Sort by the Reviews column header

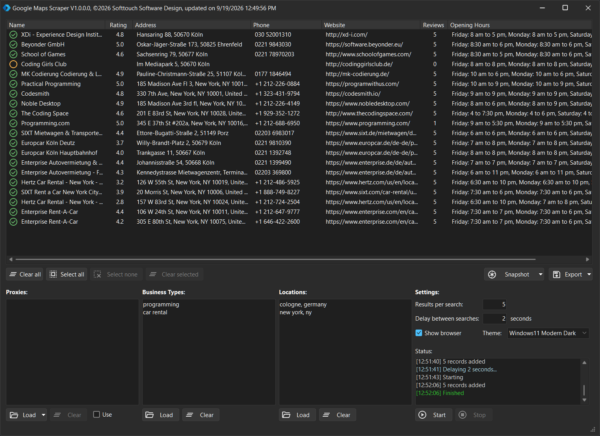(x=433, y=25)
